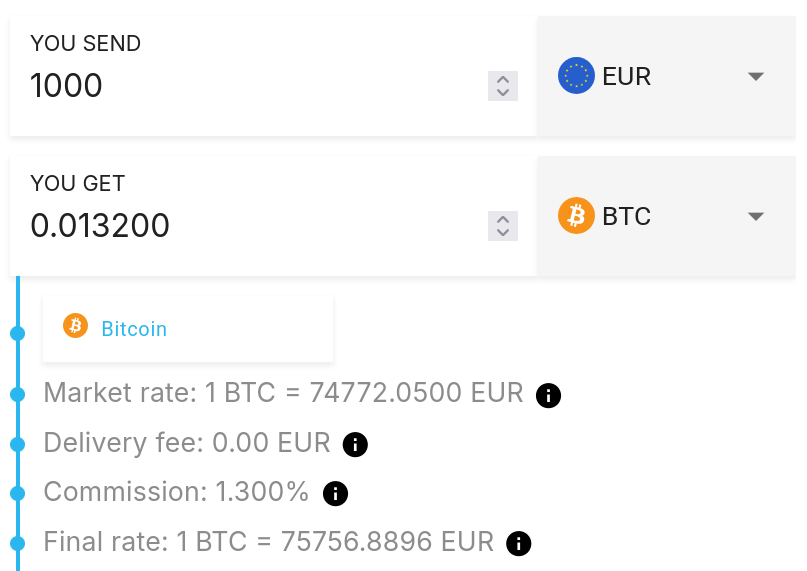The height and width of the screenshot is (571, 807).
Task: Click the info icon beside Market rate
Action: pos(548,395)
